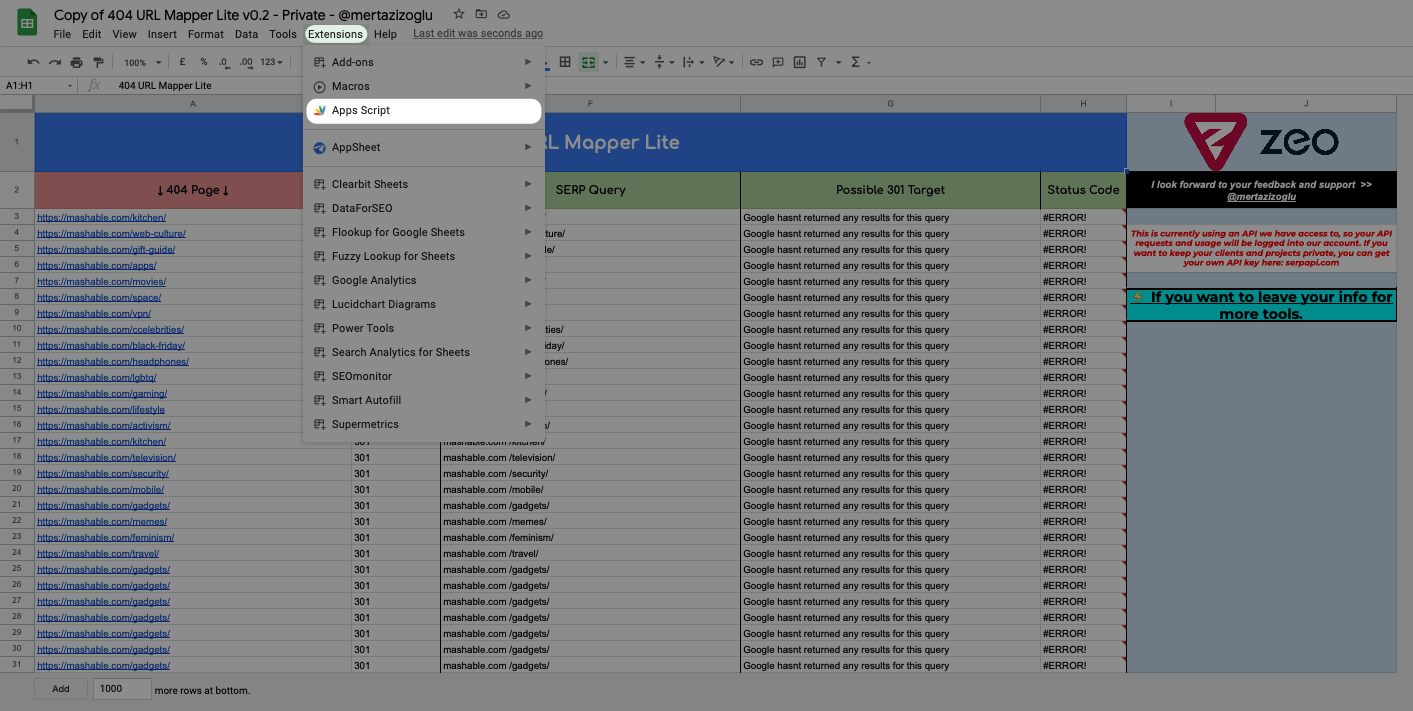Open the Help menu
Image resolution: width=1413 pixels, height=711 pixels.
385,34
